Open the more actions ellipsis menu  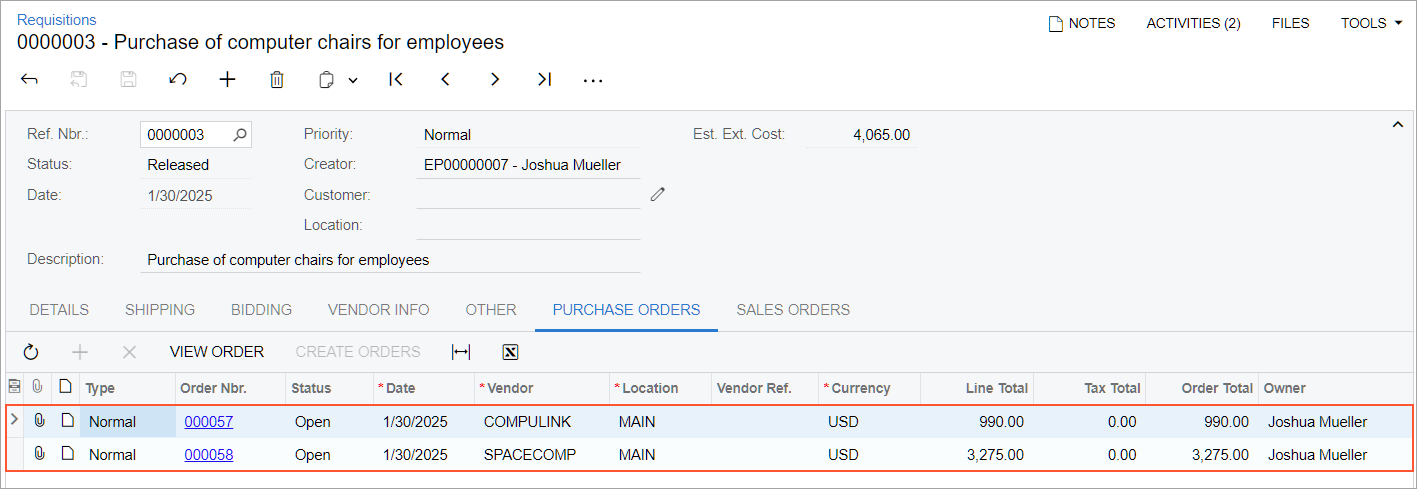click(x=593, y=81)
